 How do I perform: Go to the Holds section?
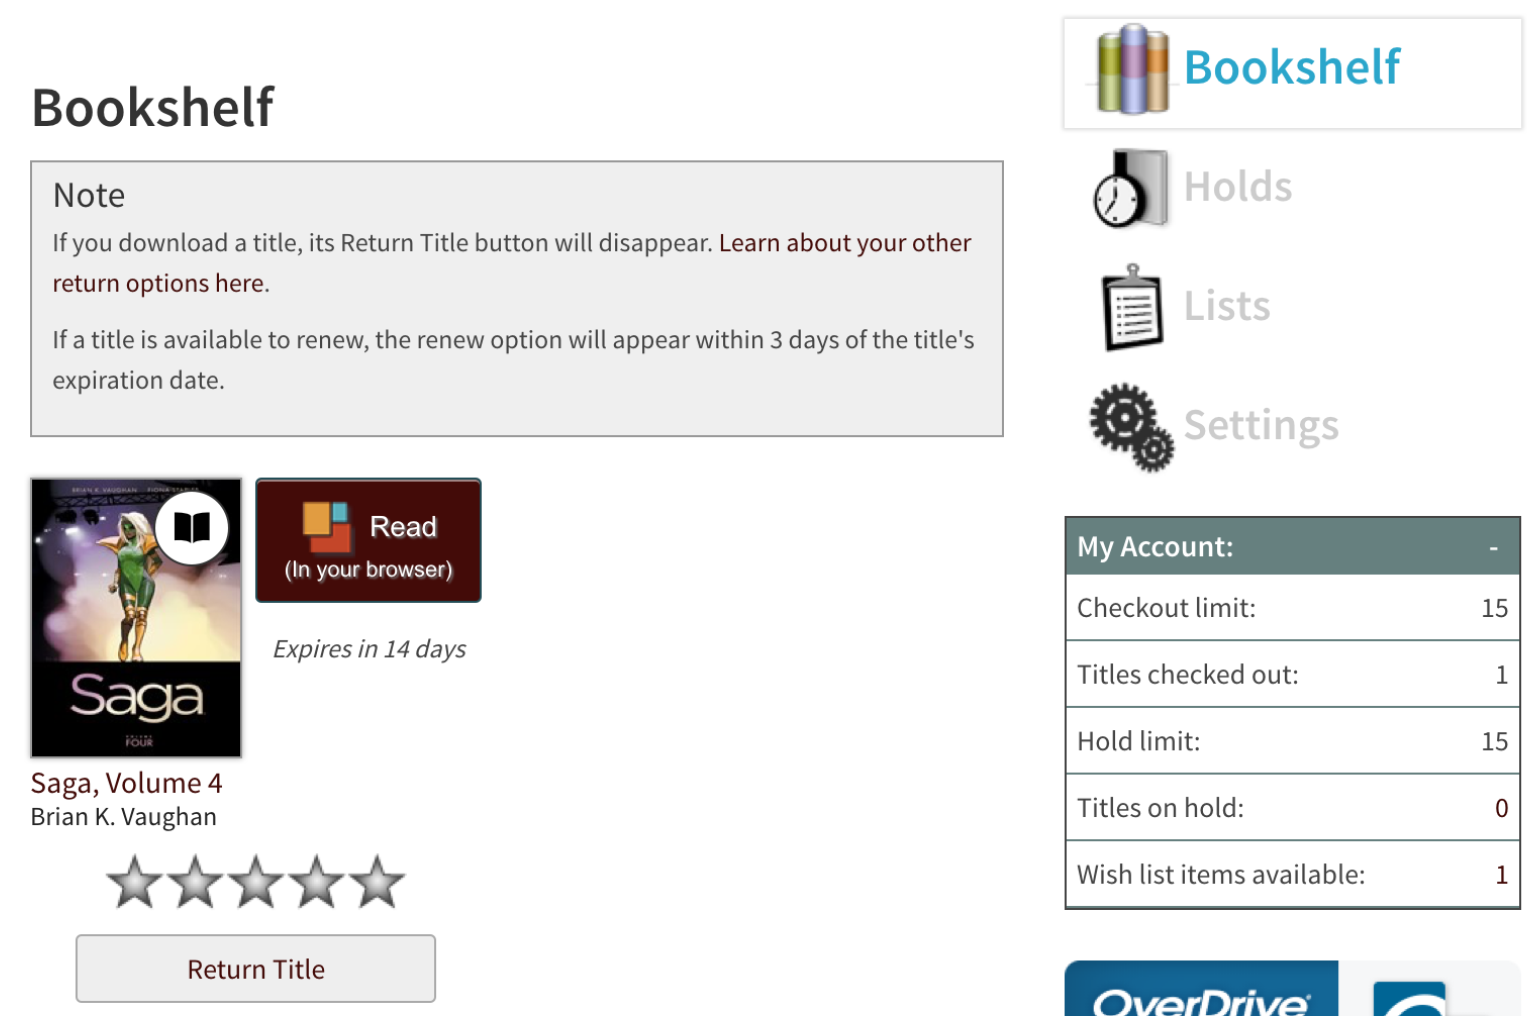[x=1238, y=187]
